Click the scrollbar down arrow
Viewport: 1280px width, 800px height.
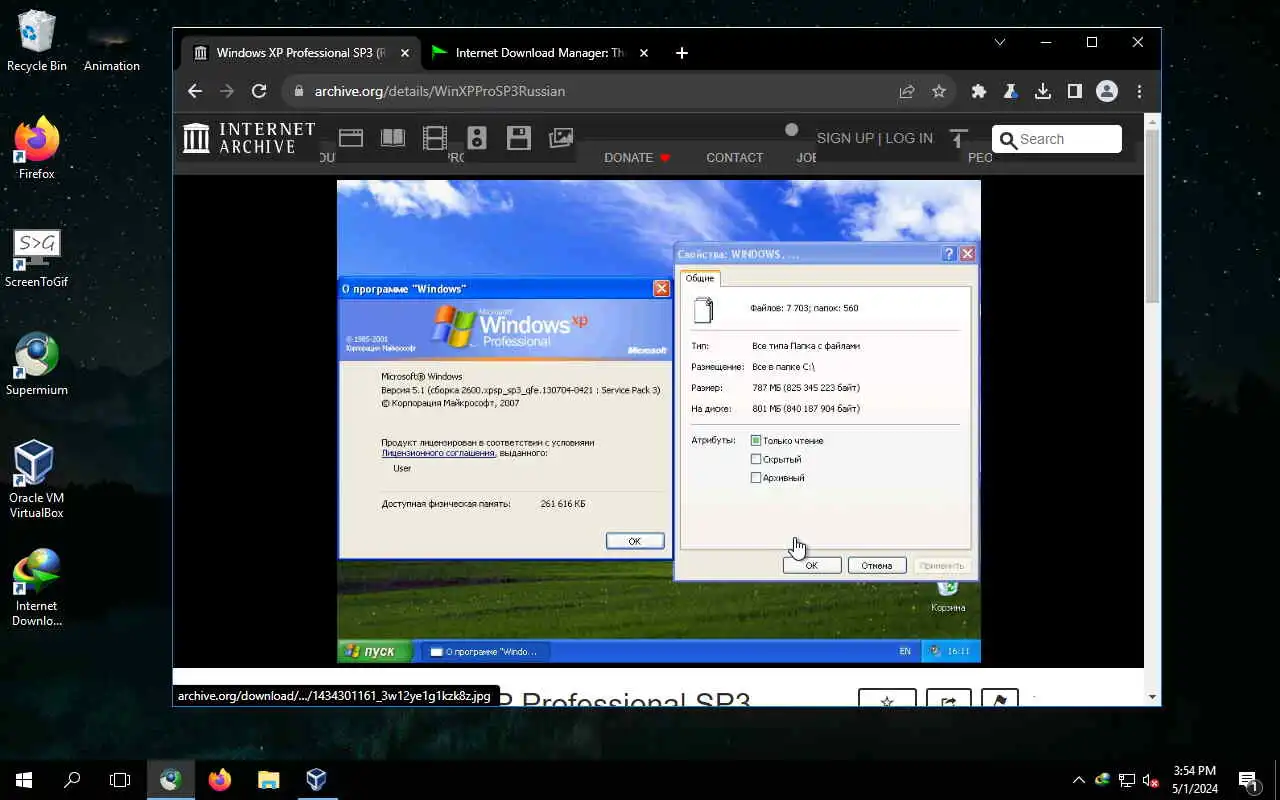pos(1152,697)
